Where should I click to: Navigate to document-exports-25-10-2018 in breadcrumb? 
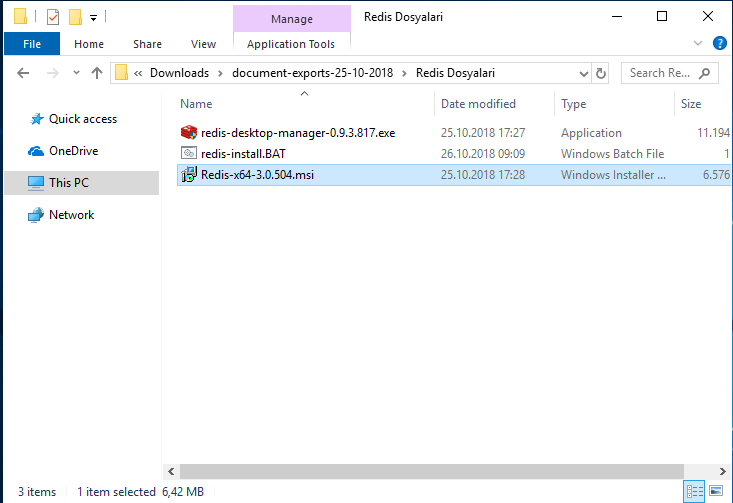[314, 73]
